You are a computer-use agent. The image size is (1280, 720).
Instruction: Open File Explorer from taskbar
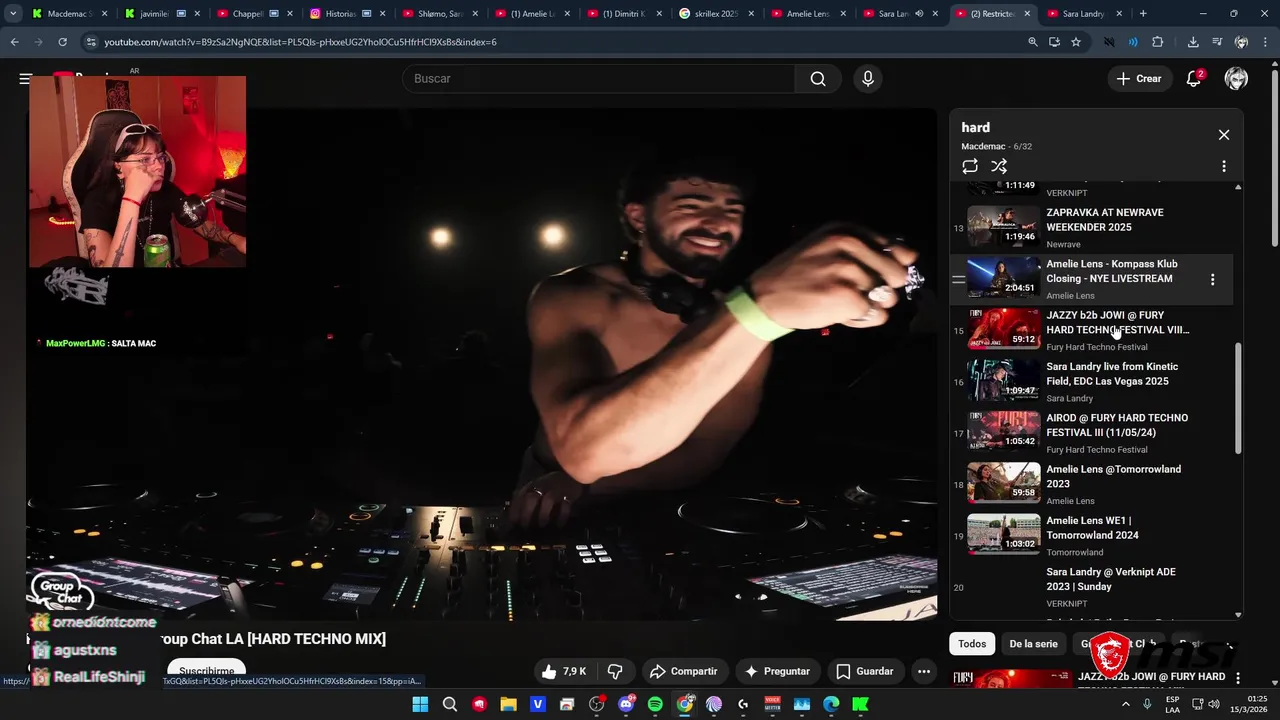[508, 704]
